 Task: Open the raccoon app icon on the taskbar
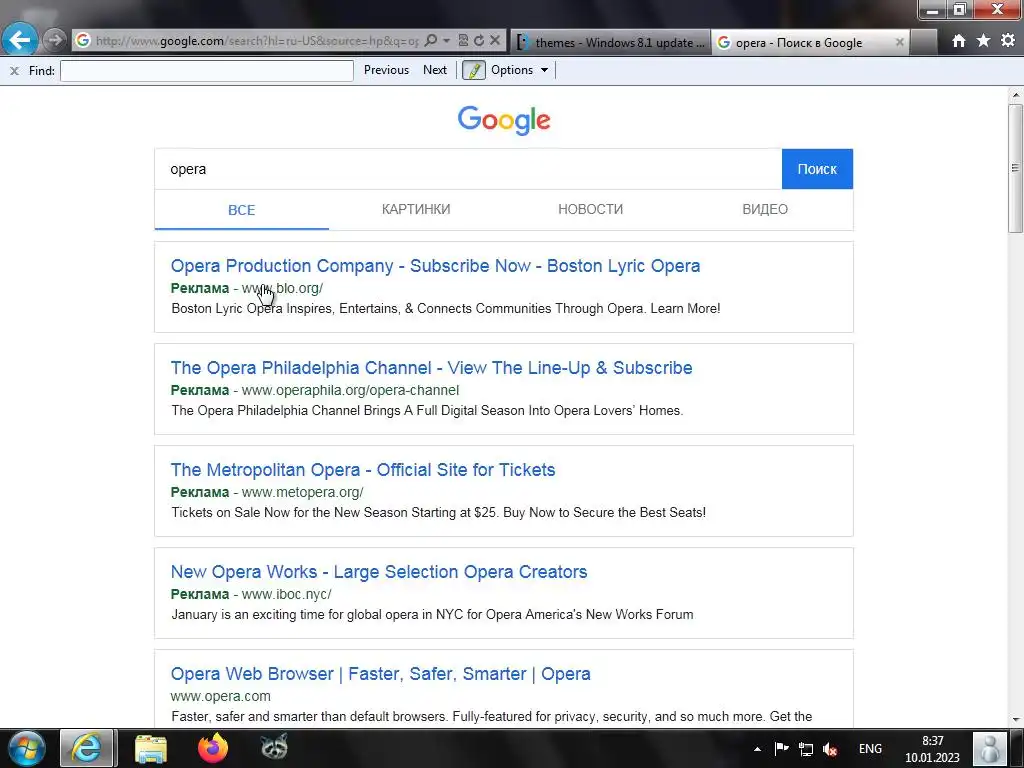[274, 747]
